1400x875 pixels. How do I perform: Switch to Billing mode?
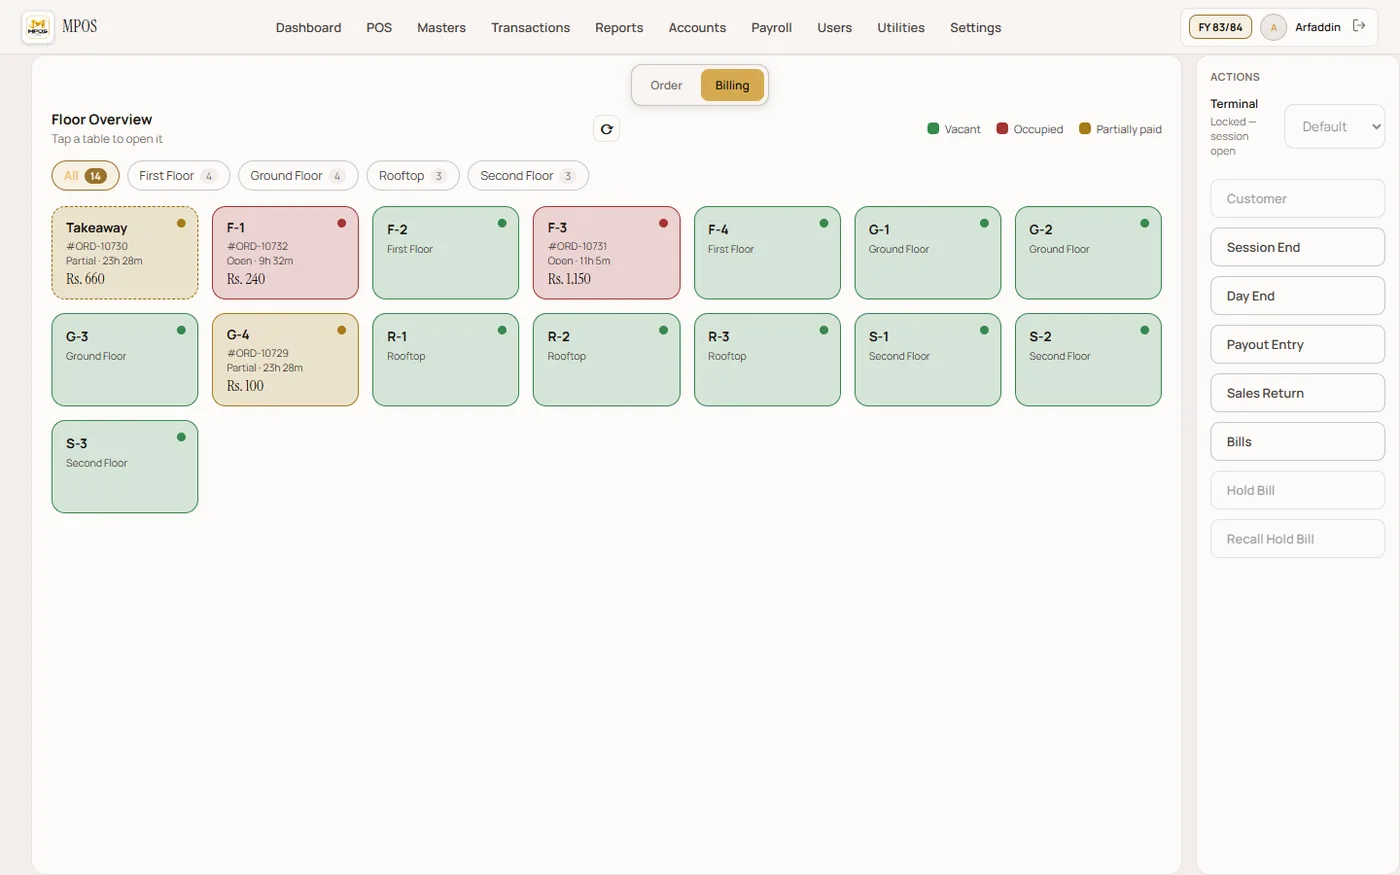732,85
